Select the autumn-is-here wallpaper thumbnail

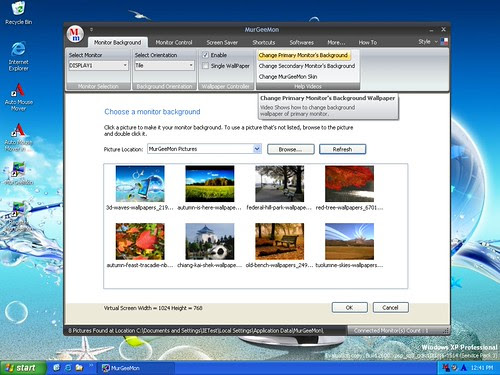coord(210,184)
